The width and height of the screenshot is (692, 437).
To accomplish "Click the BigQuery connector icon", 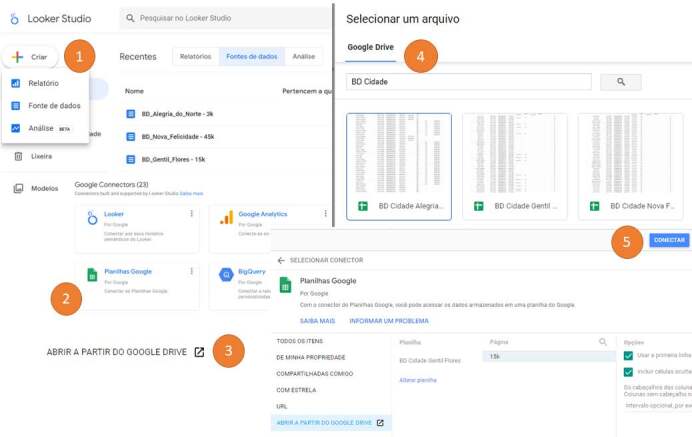I will [x=226, y=275].
